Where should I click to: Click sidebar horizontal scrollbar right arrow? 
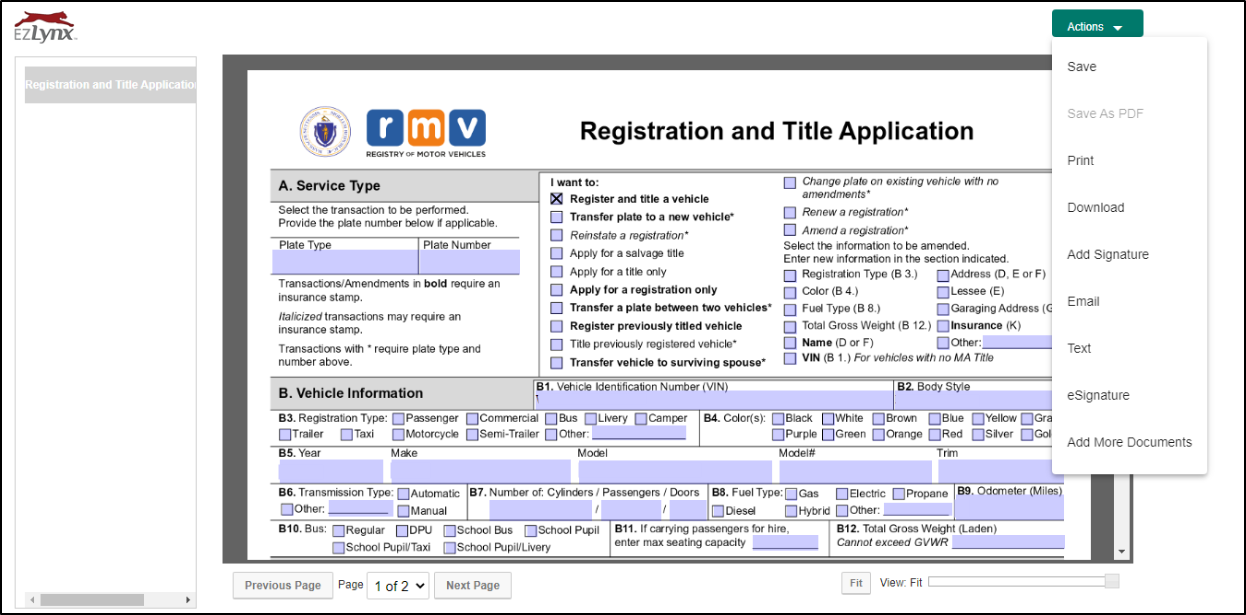[188, 599]
